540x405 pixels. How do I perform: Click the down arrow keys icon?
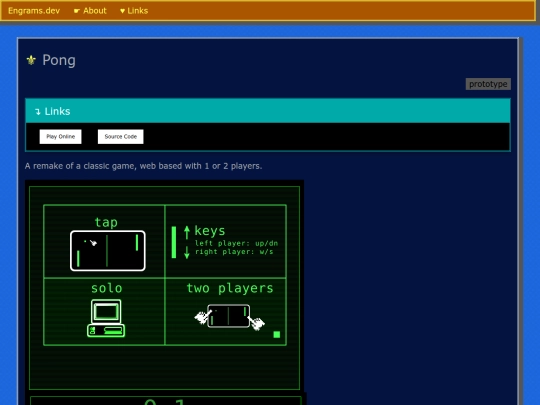point(187,252)
